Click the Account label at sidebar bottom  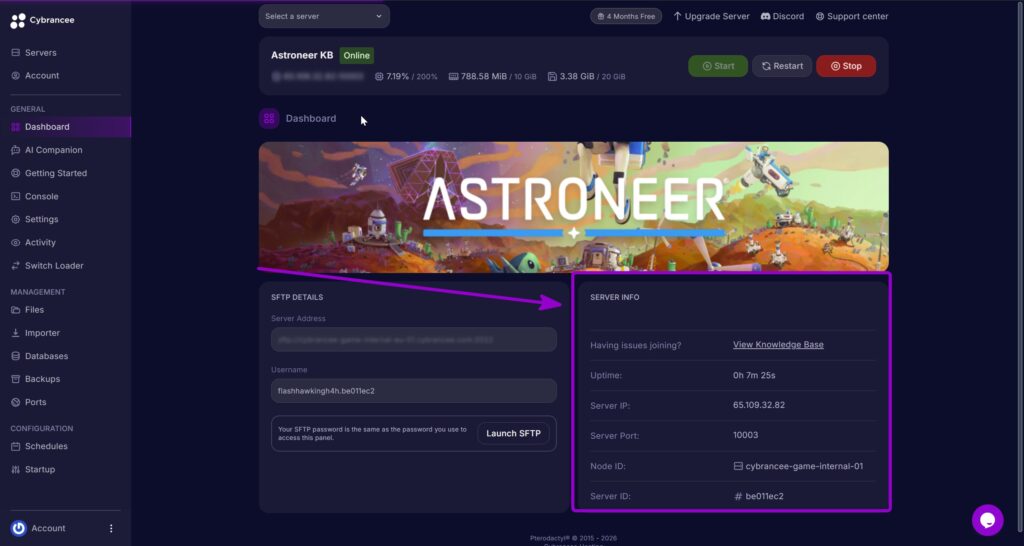(48, 528)
